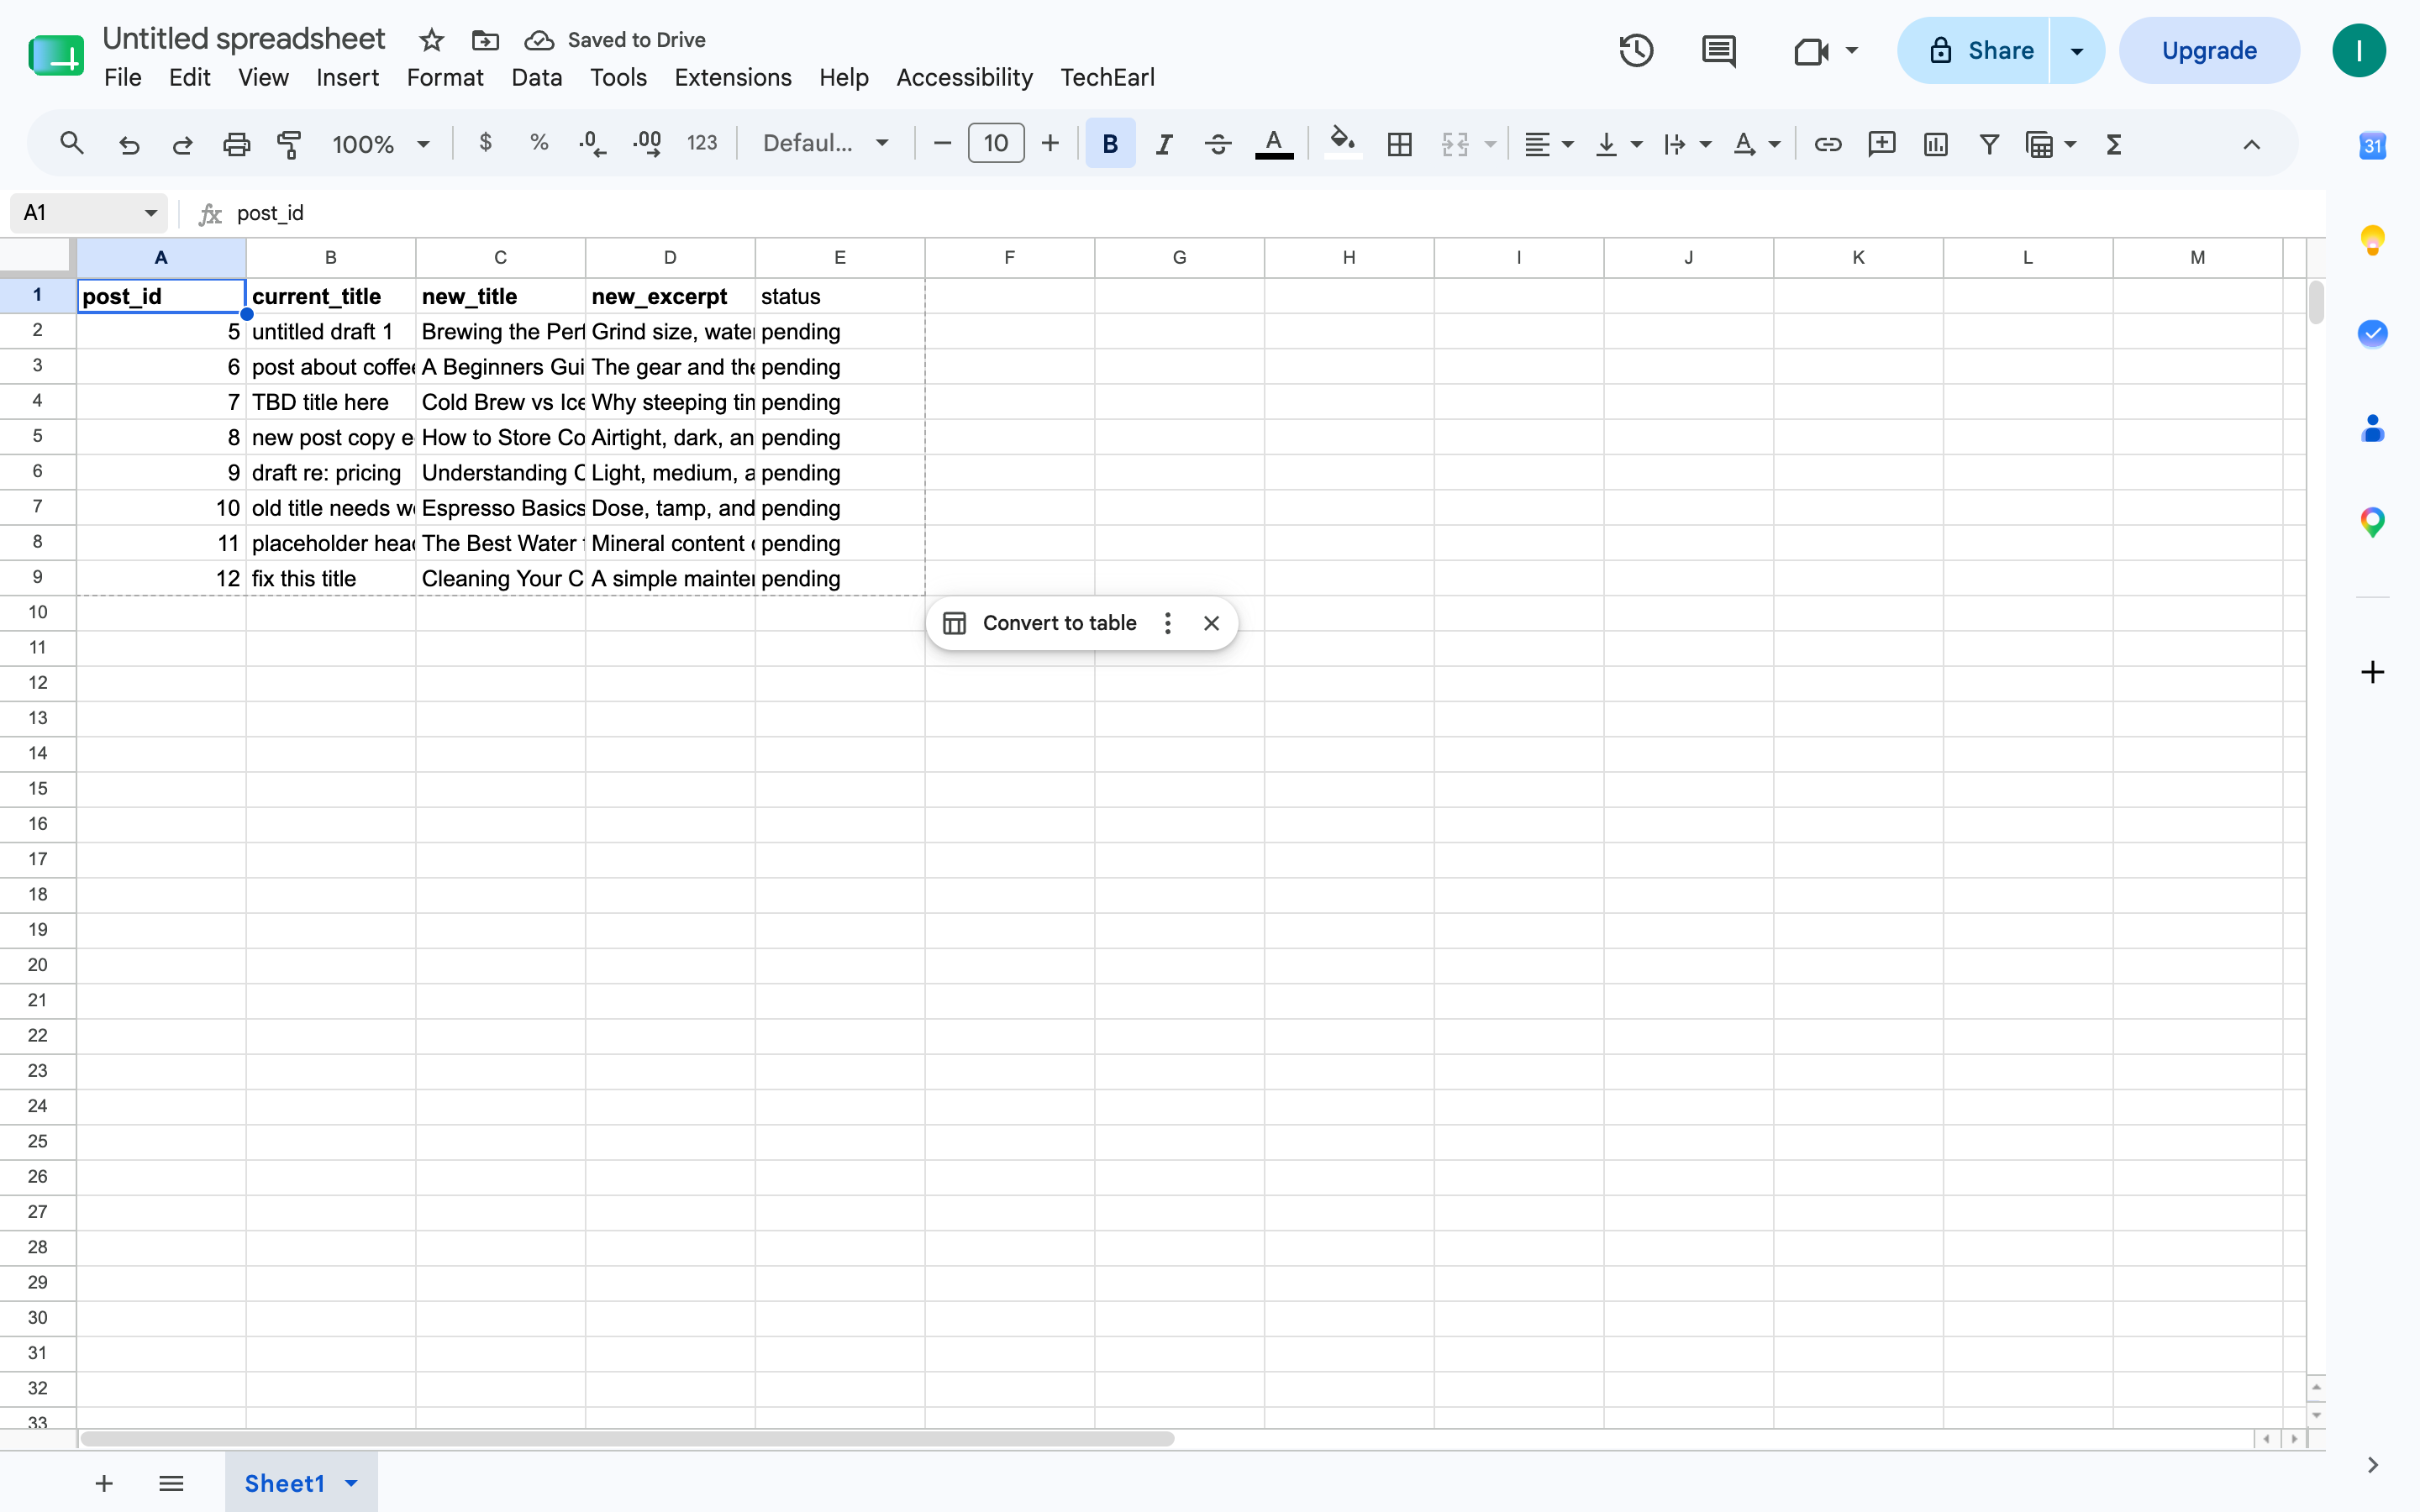The image size is (2420, 1512).
Task: Click the Merge cells icon
Action: coord(1454,144)
